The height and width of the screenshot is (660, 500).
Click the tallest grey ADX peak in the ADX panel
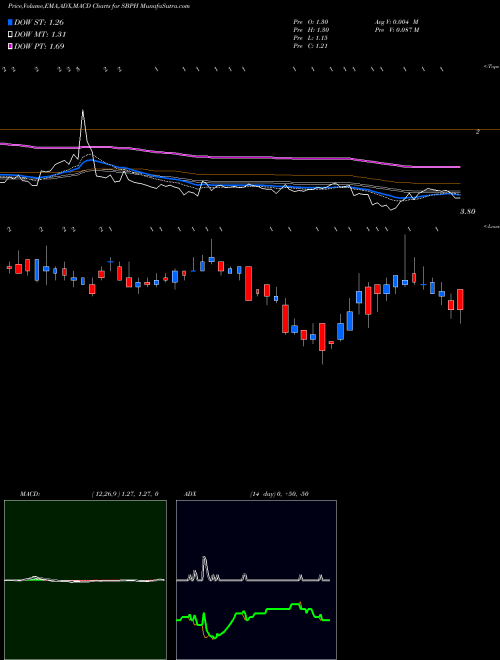pyautogui.click(x=205, y=558)
